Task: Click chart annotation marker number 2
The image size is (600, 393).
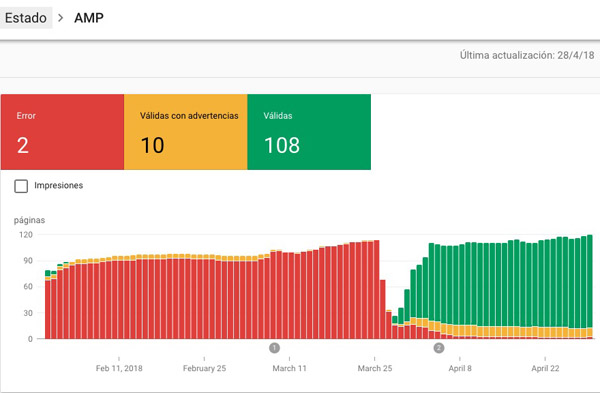Action: pyautogui.click(x=439, y=348)
